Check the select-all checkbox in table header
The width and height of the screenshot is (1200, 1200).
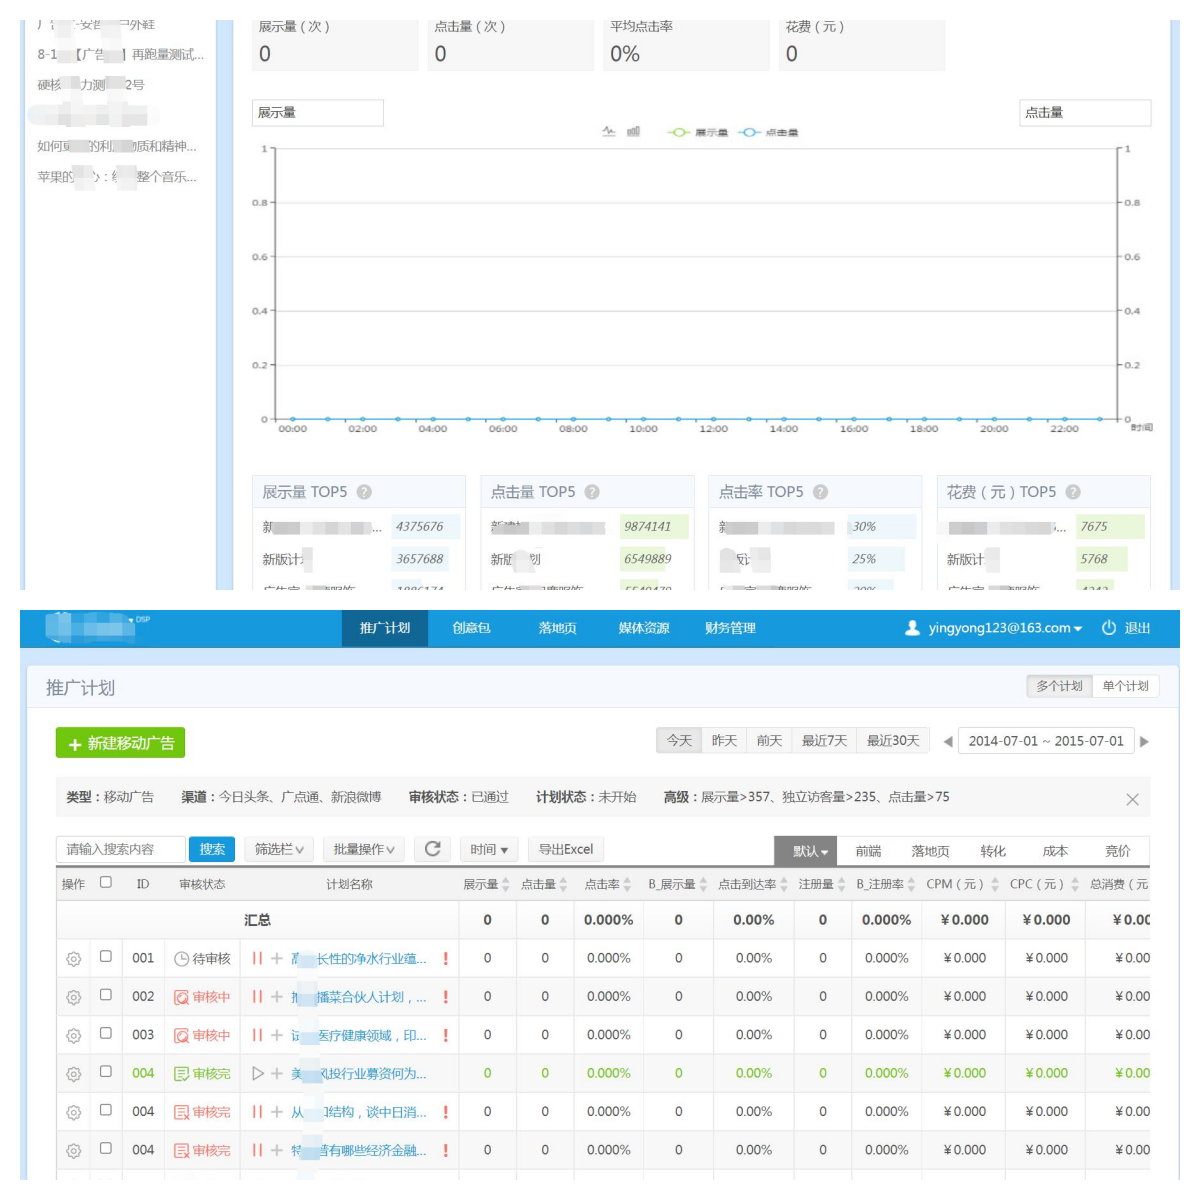click(x=106, y=883)
